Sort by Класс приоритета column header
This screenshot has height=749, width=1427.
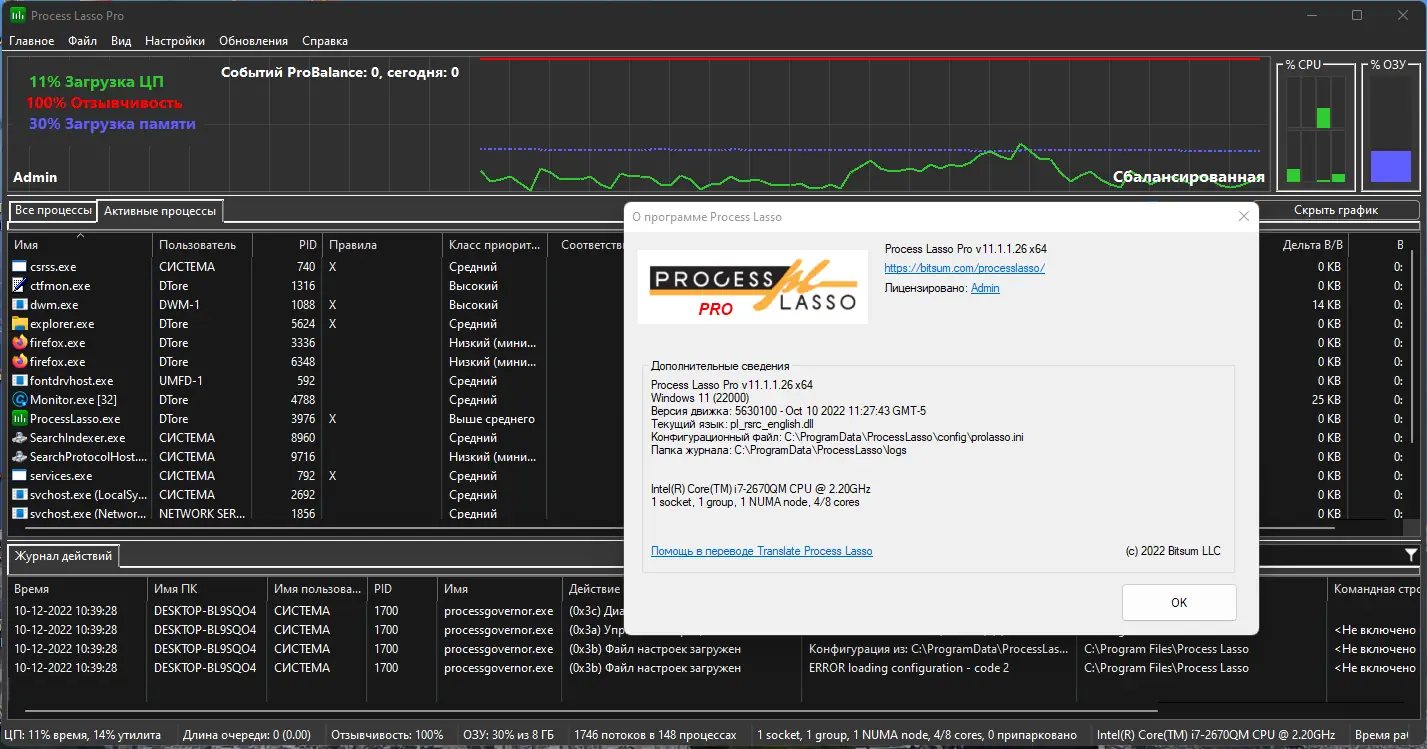click(495, 245)
